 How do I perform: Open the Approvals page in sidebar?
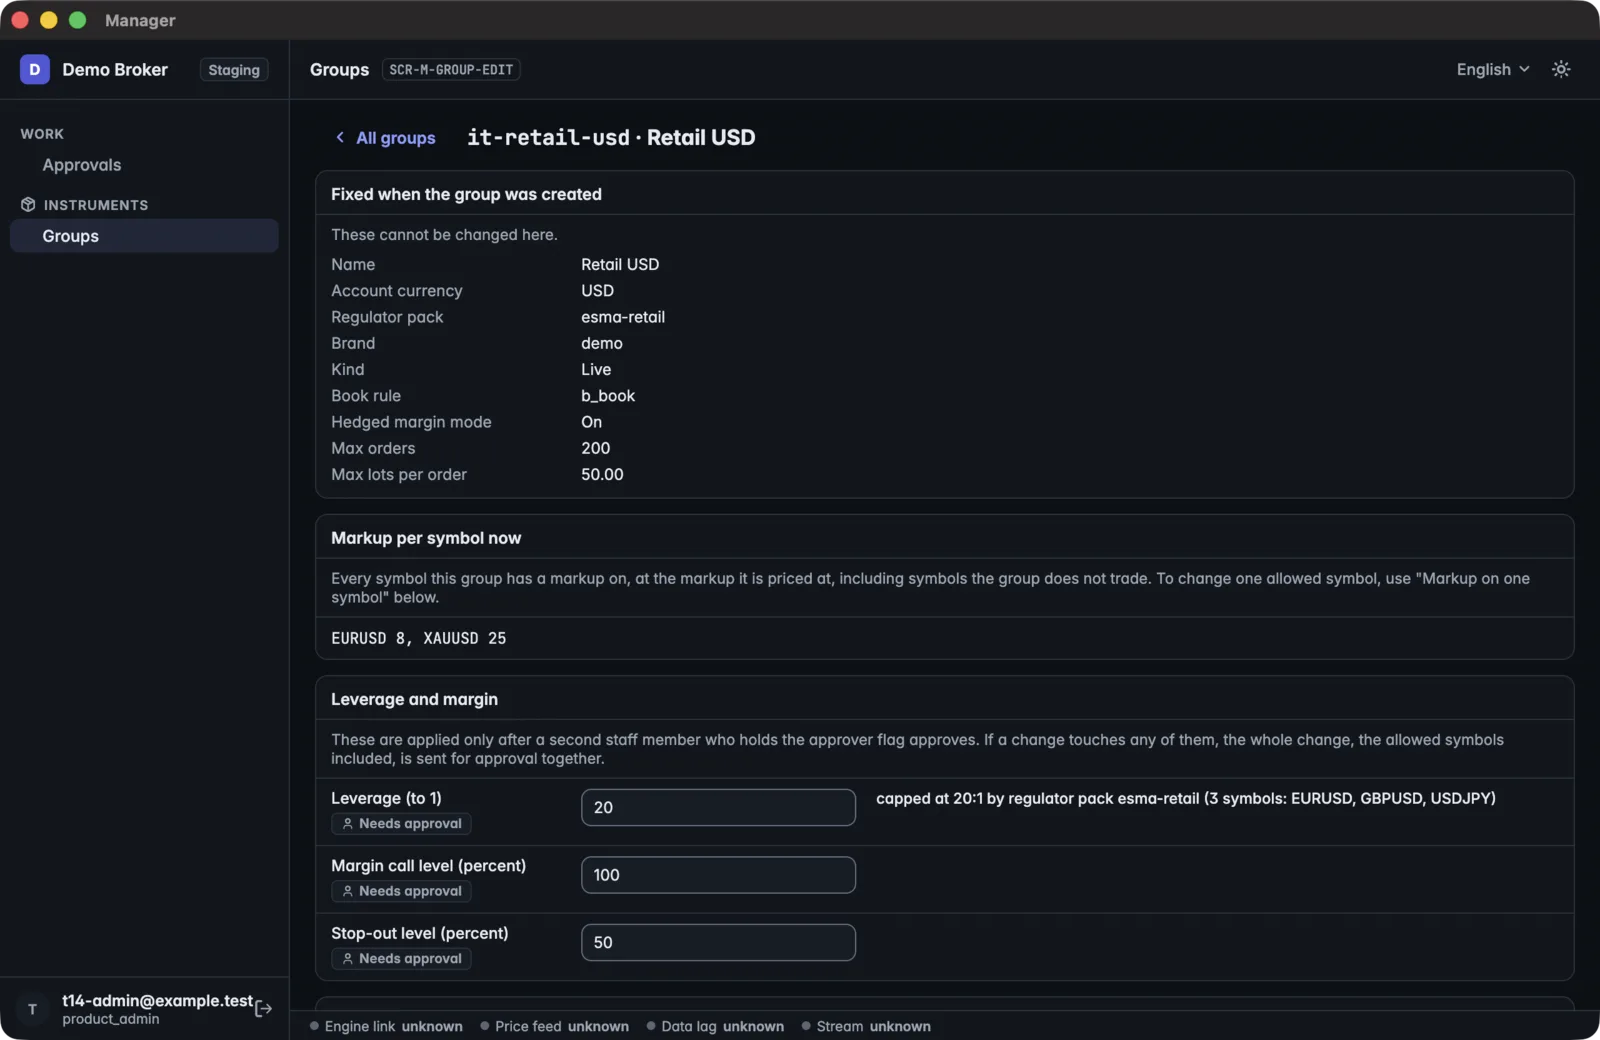tap(82, 165)
